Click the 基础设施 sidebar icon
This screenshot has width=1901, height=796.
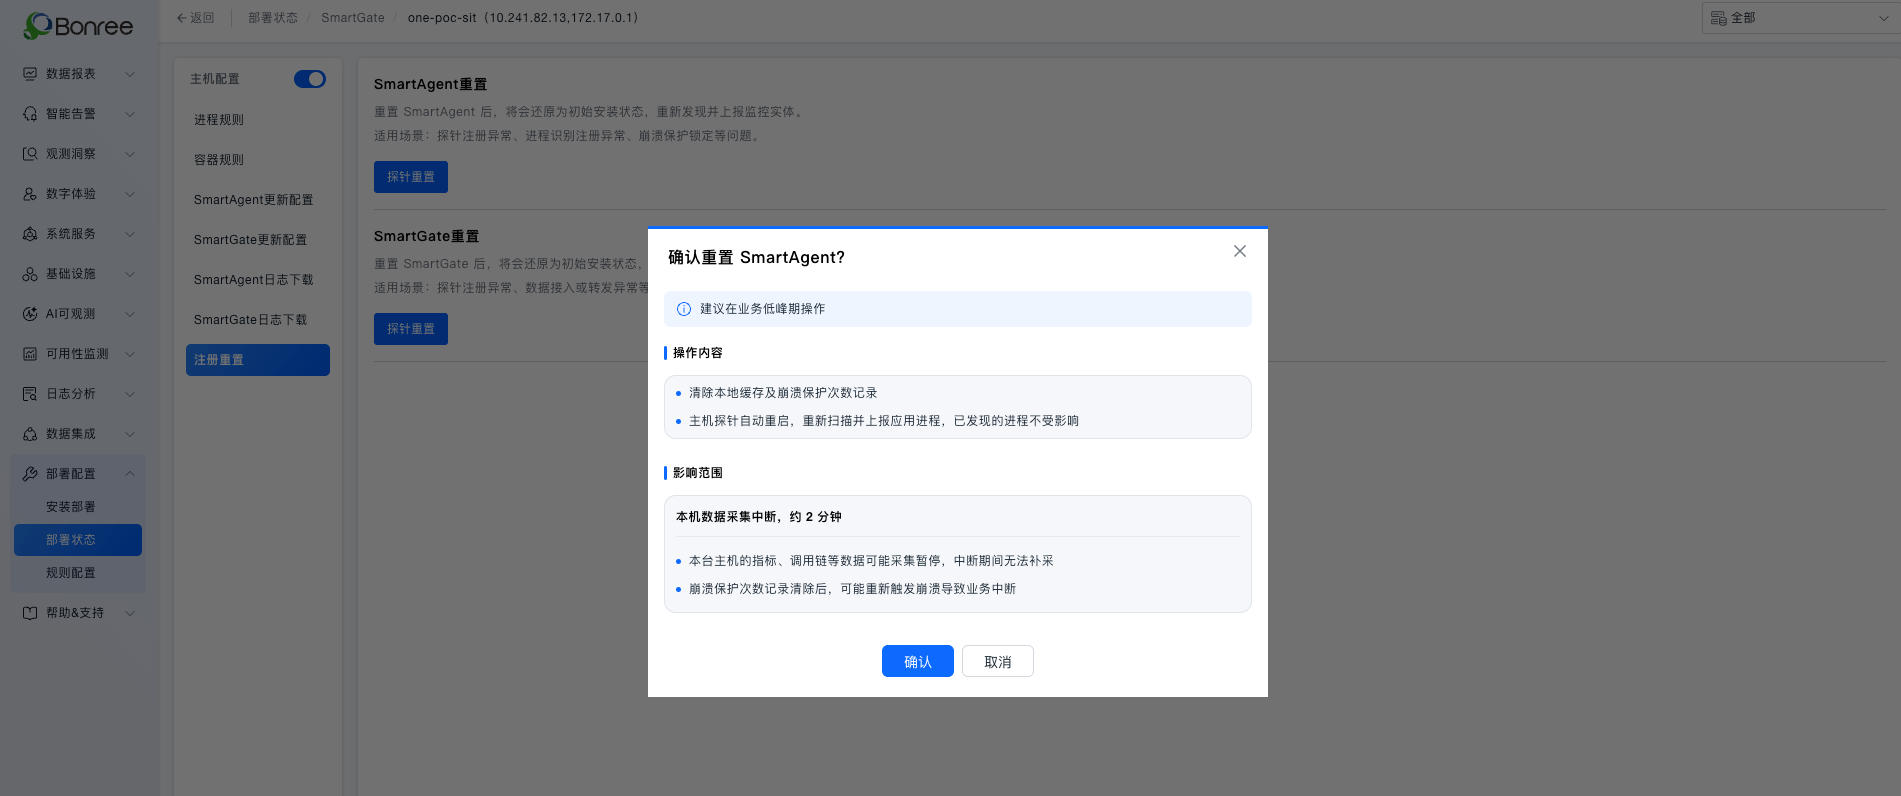pyautogui.click(x=30, y=274)
